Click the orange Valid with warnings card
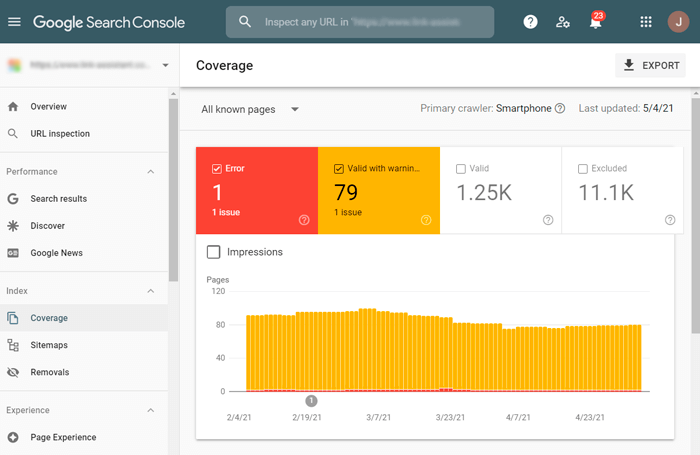 coord(379,190)
